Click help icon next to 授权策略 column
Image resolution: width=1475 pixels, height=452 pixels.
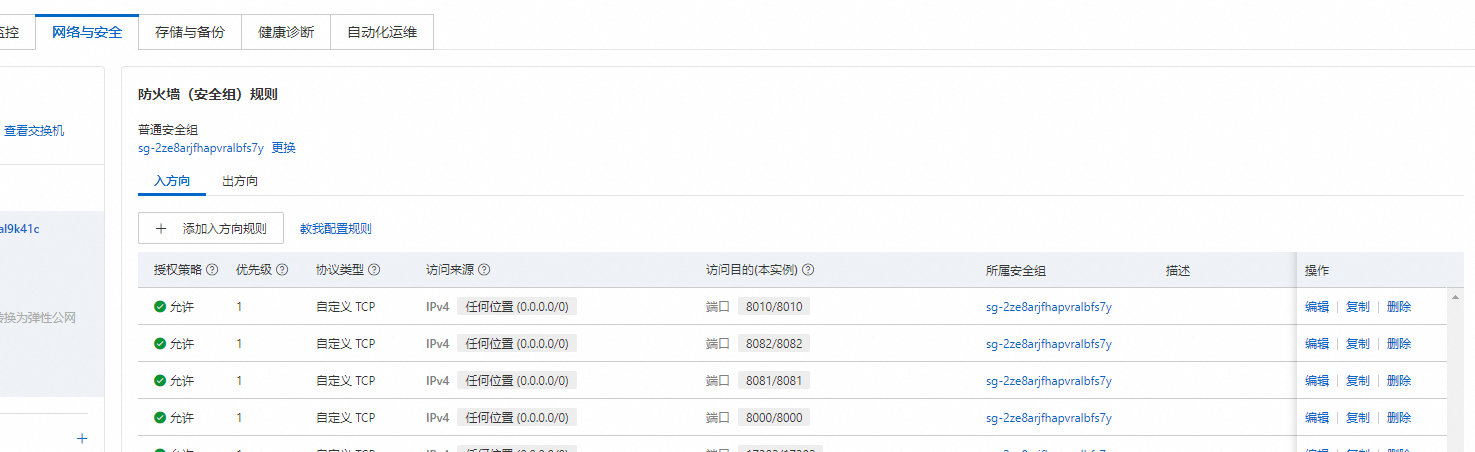click(213, 270)
